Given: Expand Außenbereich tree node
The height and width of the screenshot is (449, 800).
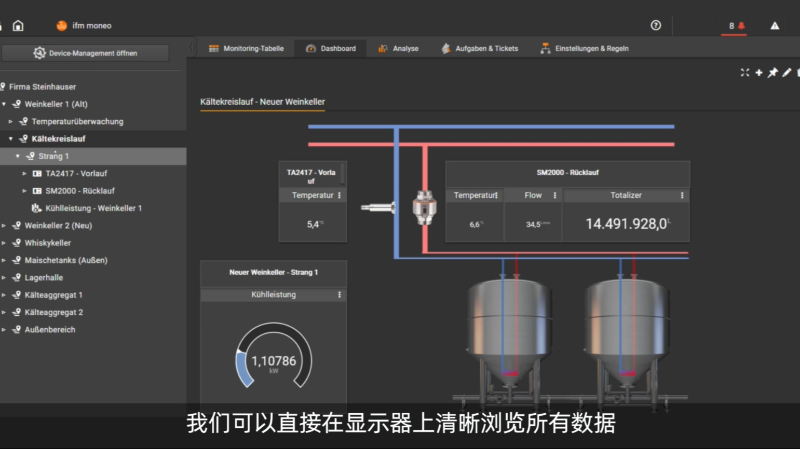Looking at the screenshot, I should pyautogui.click(x=4, y=330).
